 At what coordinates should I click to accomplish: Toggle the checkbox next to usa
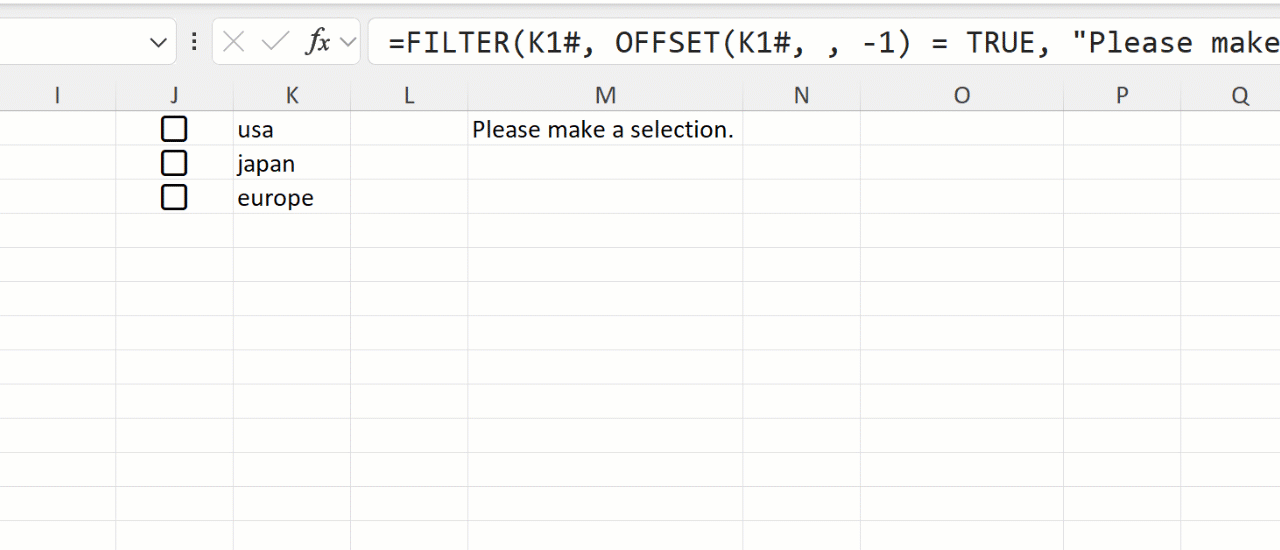pos(174,129)
